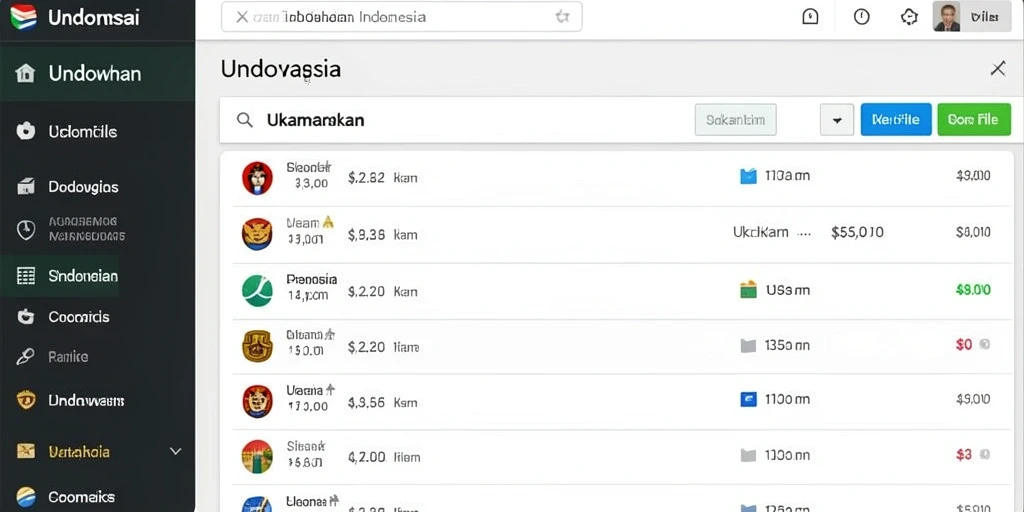Screen dimensions: 1024x512
Task: Click the $3.56 price in Ueana row
Action: [366, 403]
